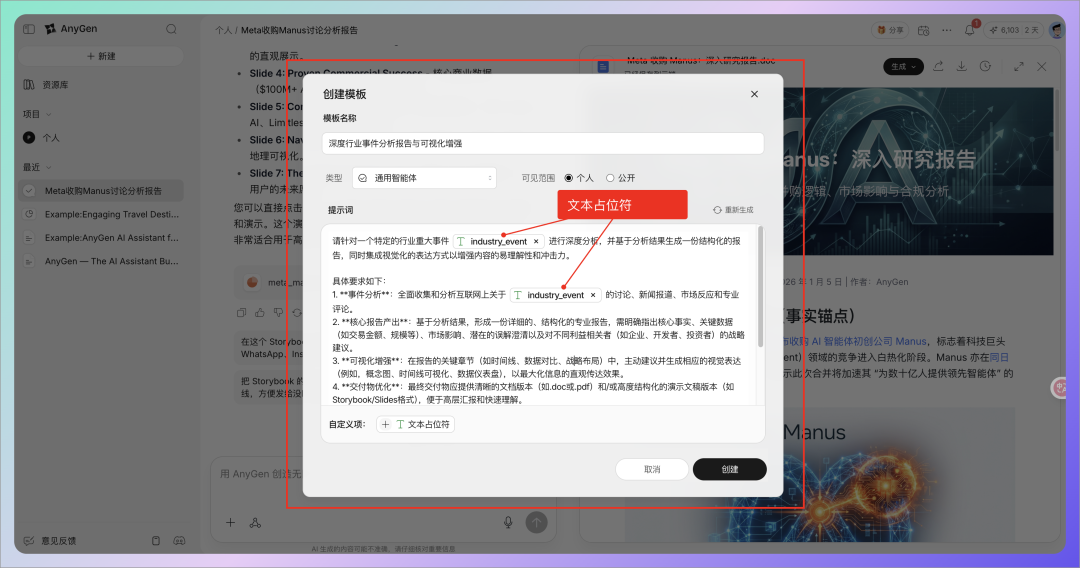Click the 取消 button
This screenshot has width=1080, height=568.
652,470
